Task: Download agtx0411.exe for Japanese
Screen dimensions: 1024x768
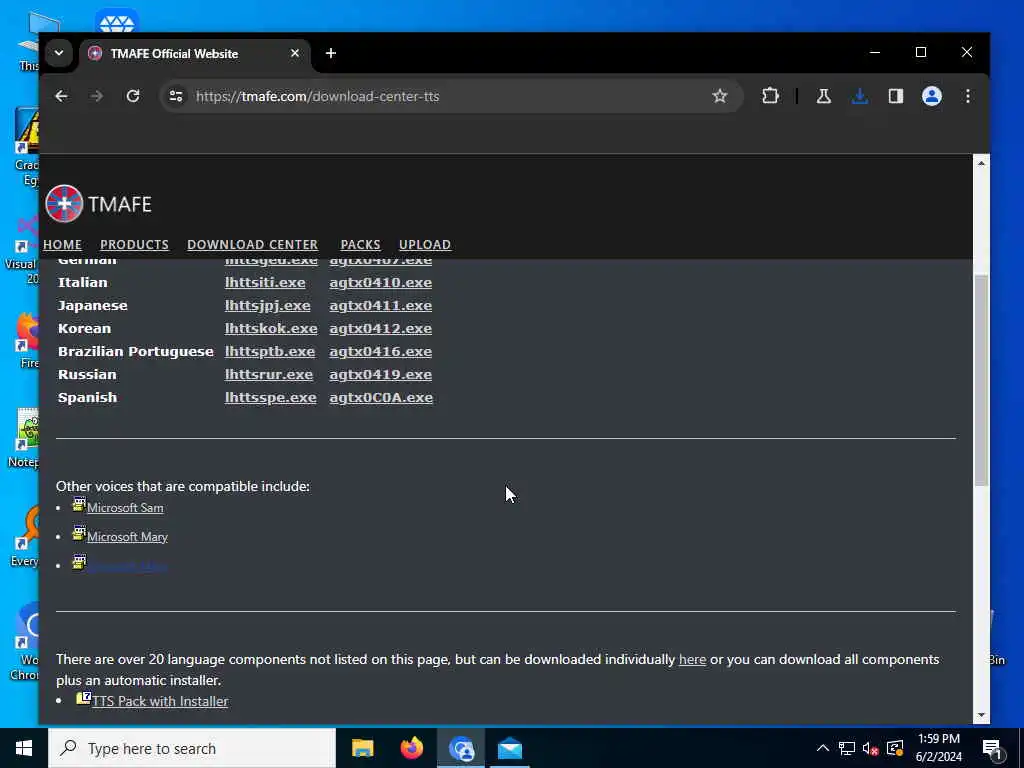Action: pos(381,305)
